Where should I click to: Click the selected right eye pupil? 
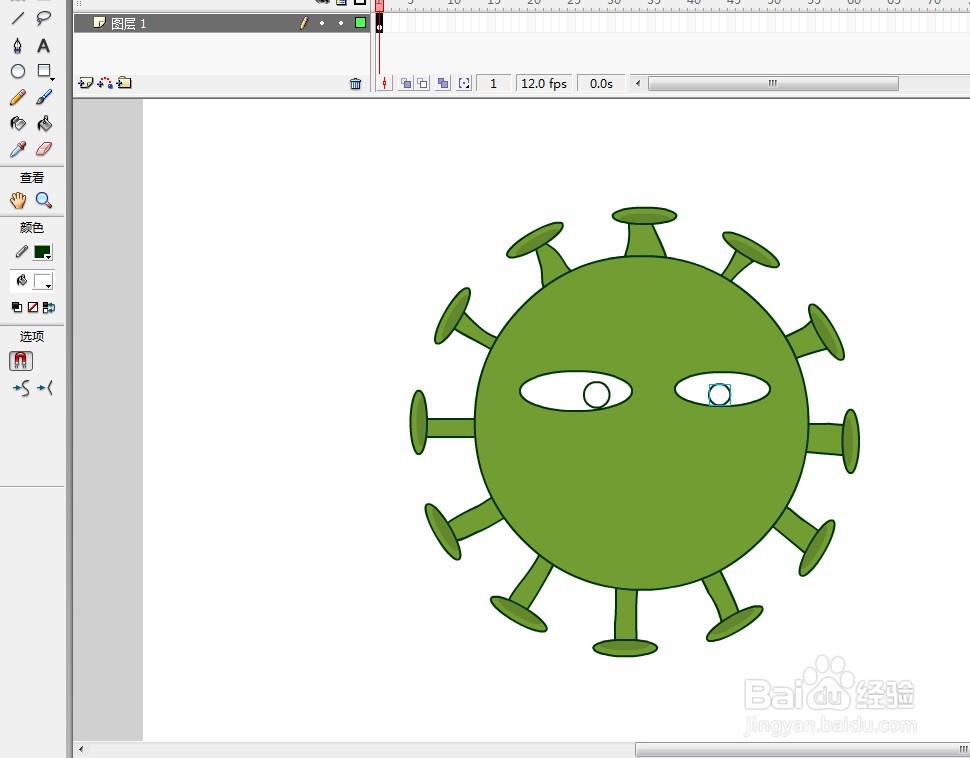click(x=719, y=395)
